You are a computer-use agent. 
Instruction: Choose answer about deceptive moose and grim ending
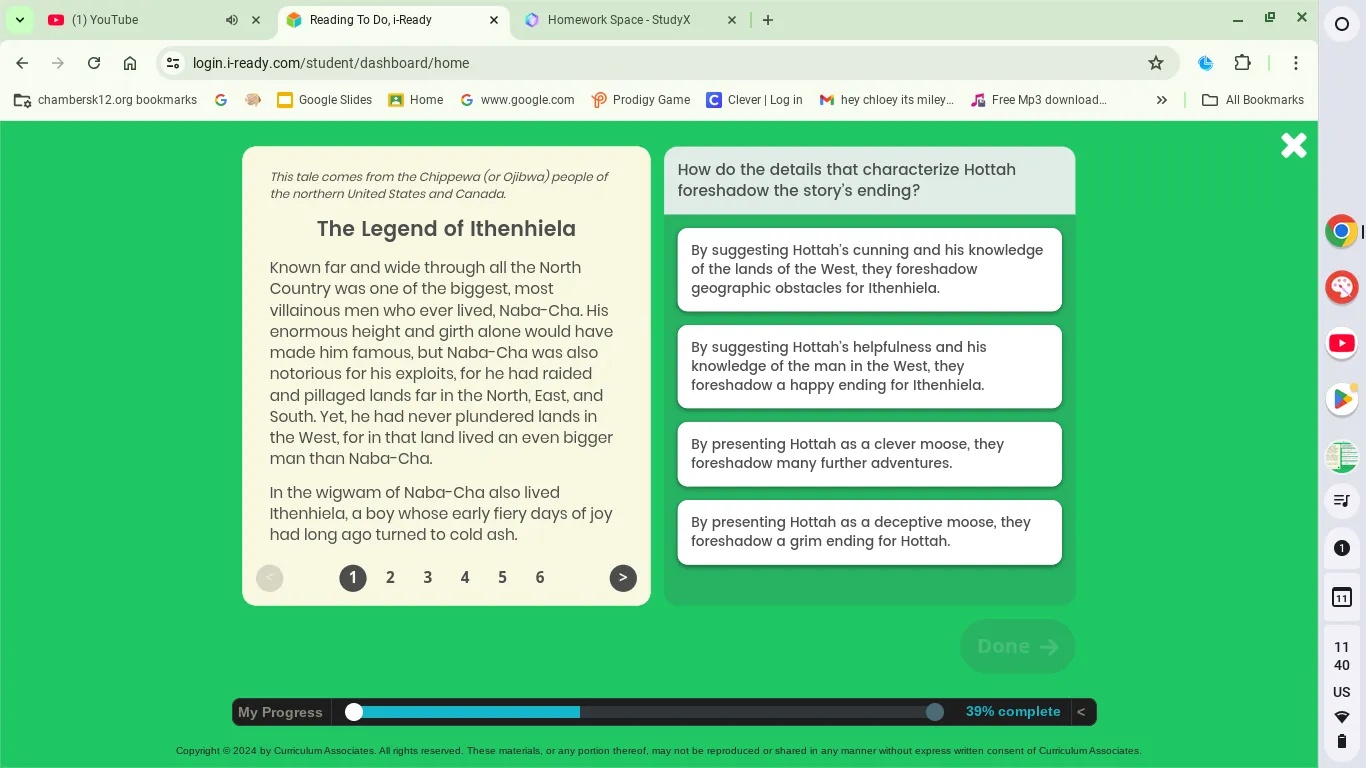point(869,532)
